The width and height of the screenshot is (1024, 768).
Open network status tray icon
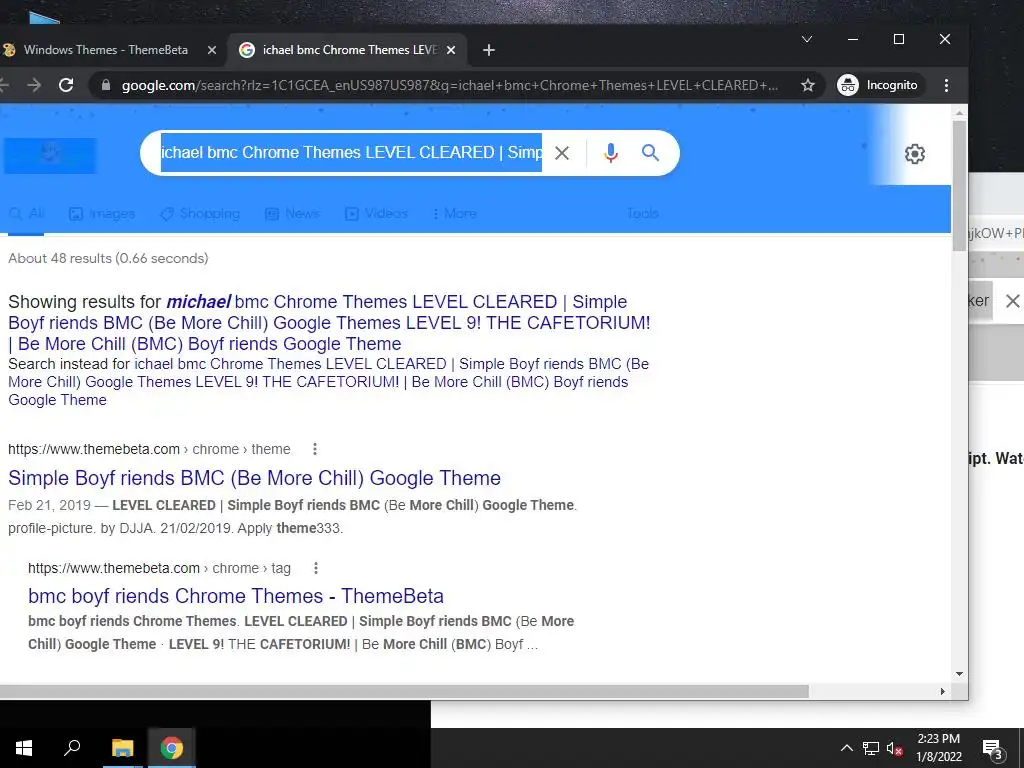pos(871,748)
